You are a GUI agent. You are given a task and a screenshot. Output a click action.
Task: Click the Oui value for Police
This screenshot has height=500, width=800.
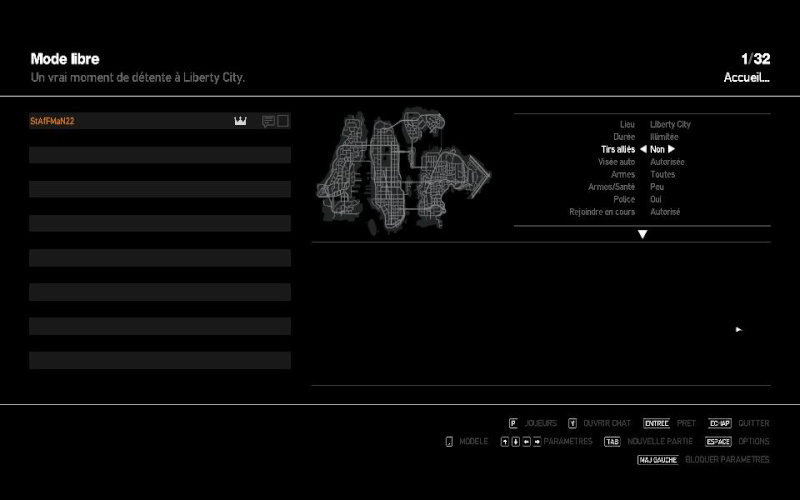pyautogui.click(x=656, y=199)
